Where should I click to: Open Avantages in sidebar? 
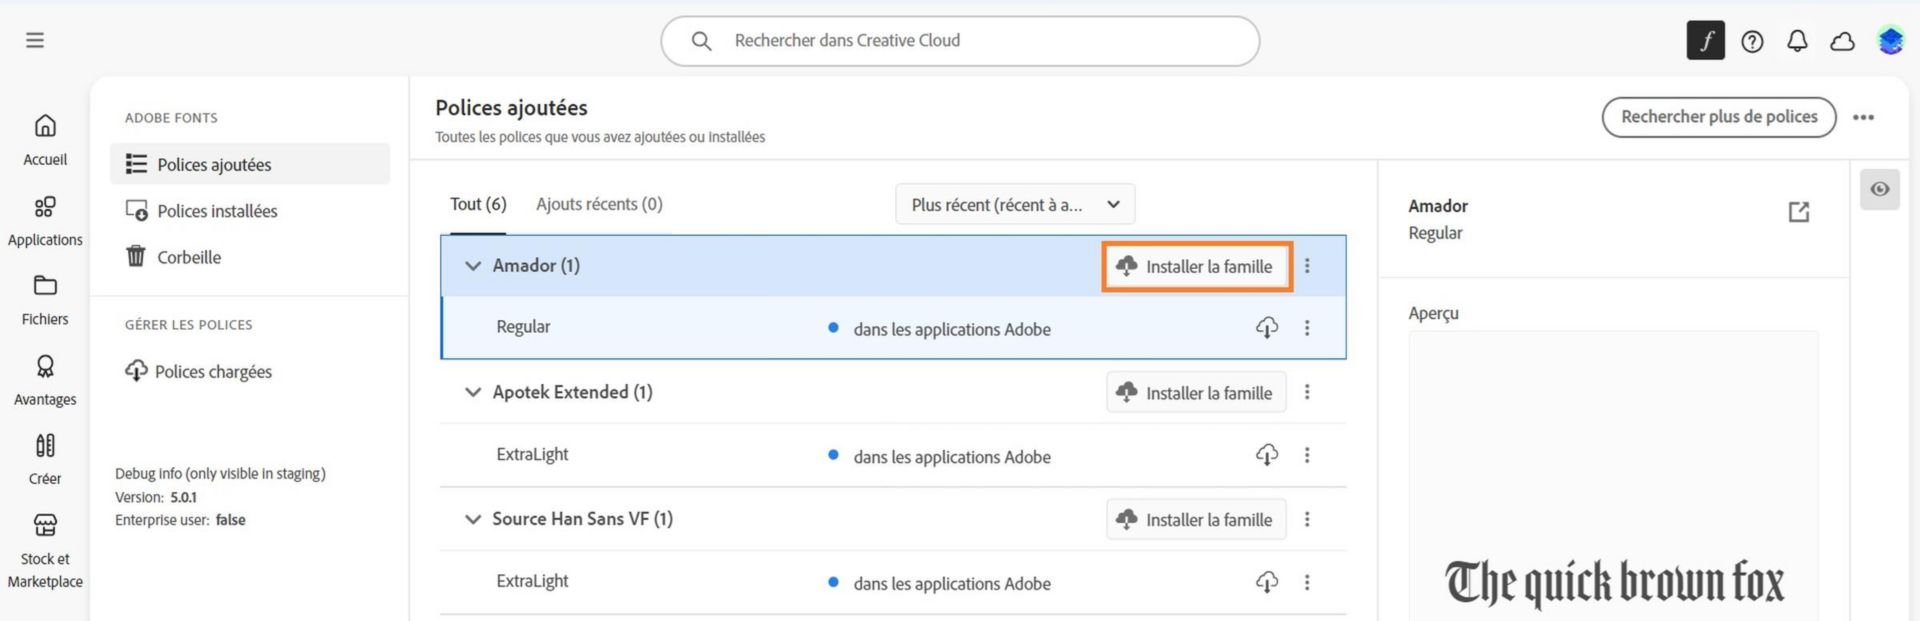click(x=45, y=380)
